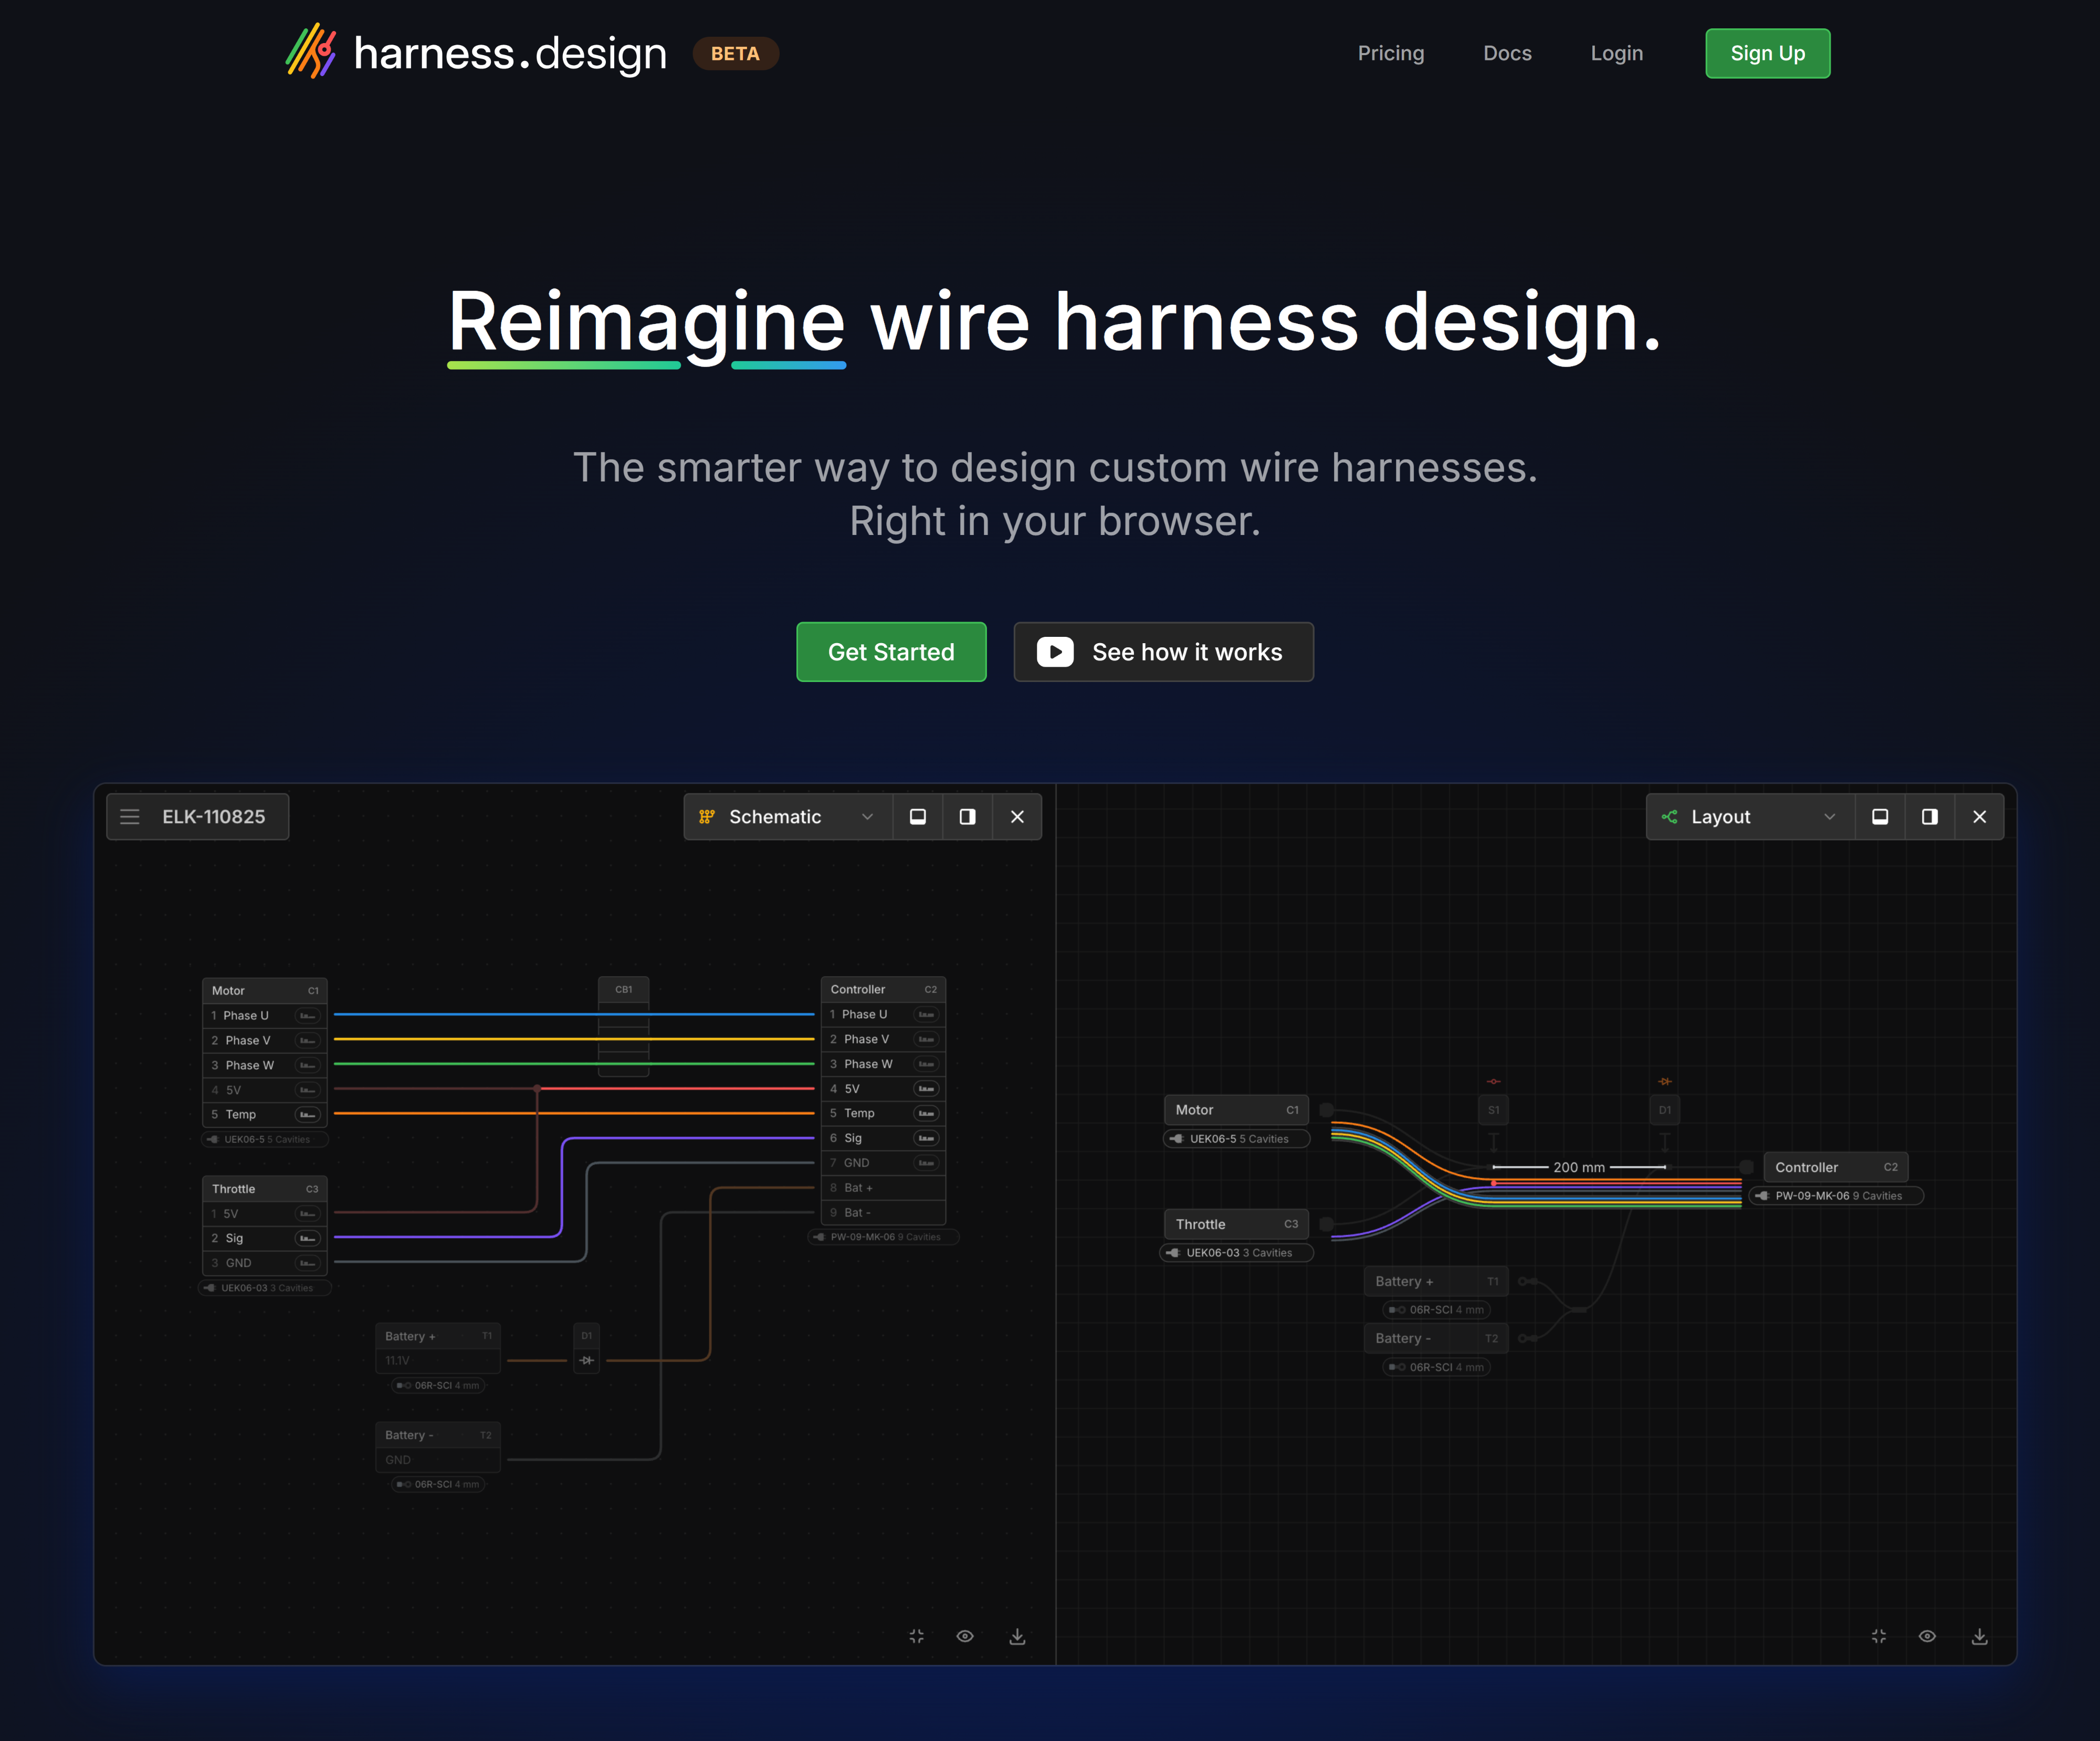Click the Get Started button
This screenshot has width=2100, height=1741.
(x=890, y=652)
